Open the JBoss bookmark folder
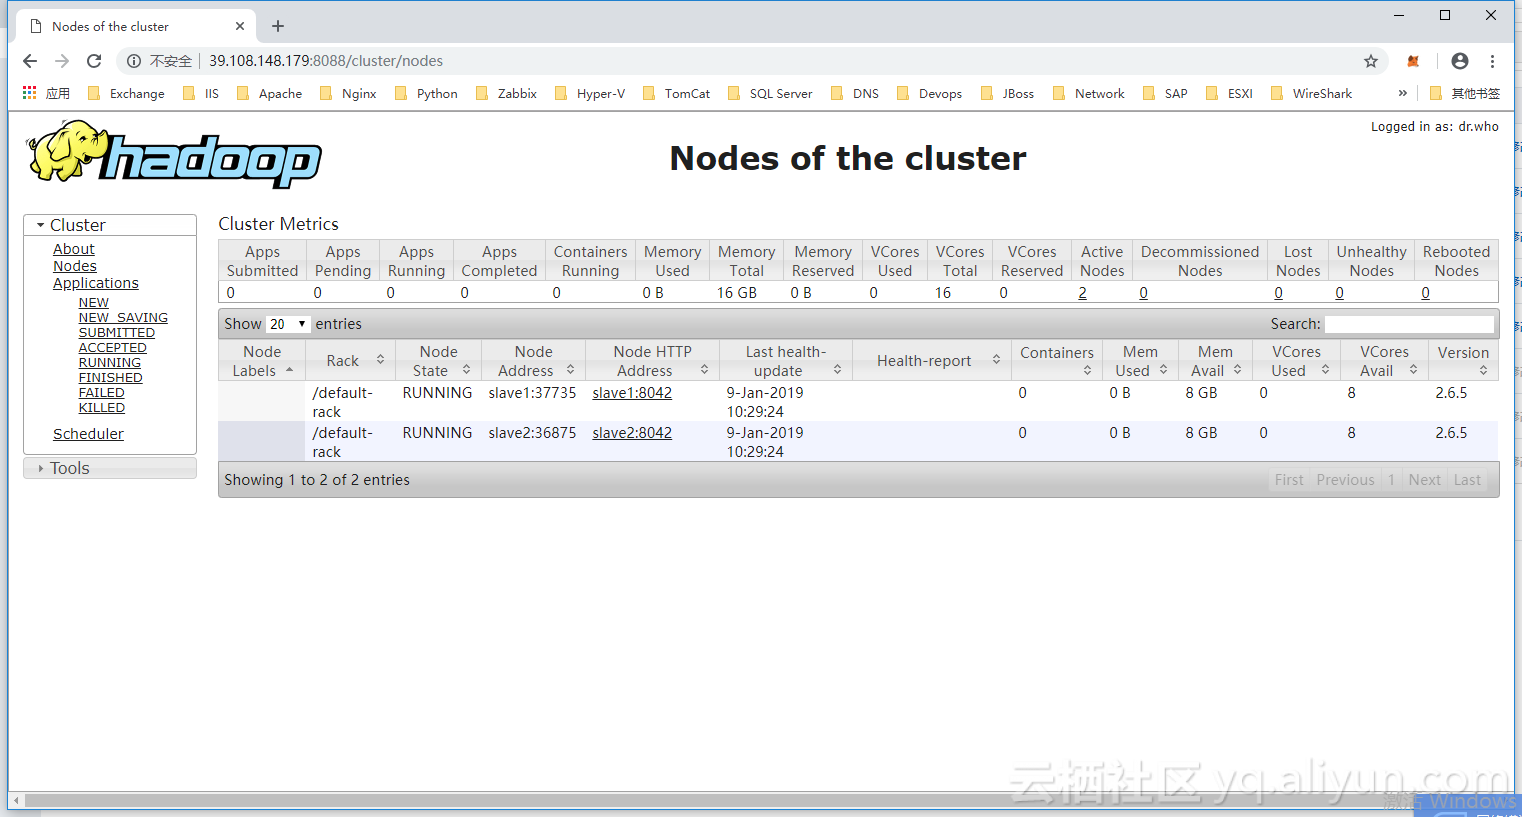 [x=1007, y=94]
